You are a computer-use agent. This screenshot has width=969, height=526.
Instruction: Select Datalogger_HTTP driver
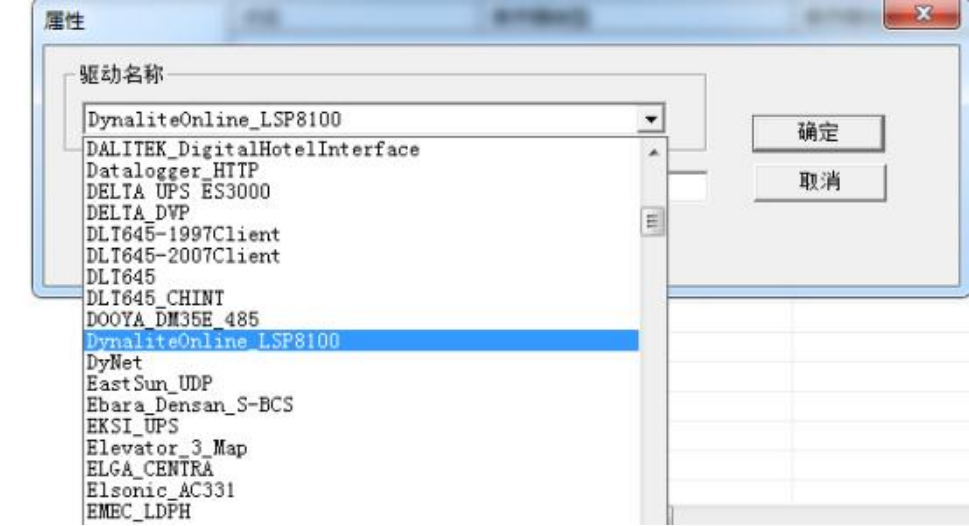coord(362,170)
